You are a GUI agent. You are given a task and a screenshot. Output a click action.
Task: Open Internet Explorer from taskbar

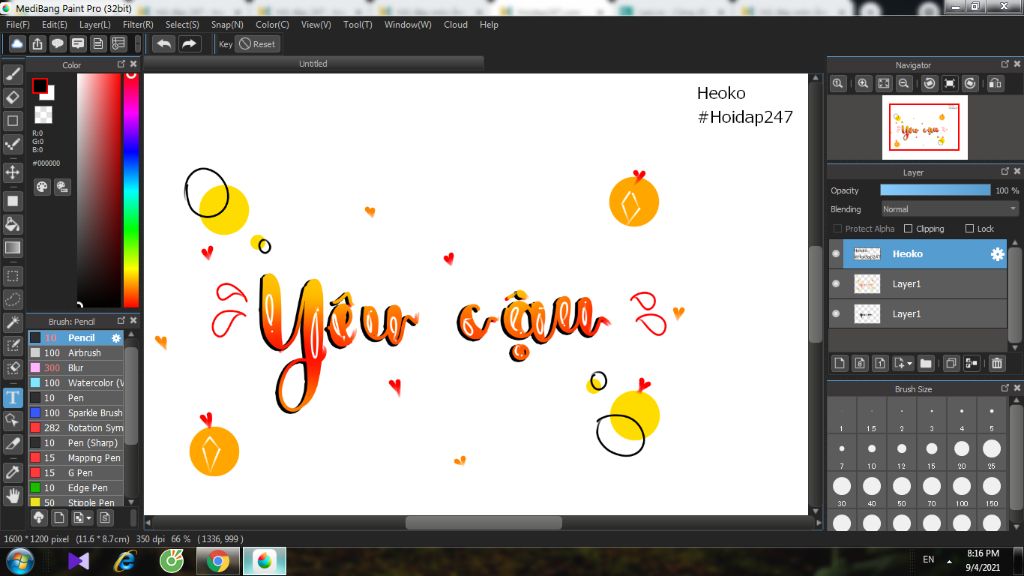125,562
